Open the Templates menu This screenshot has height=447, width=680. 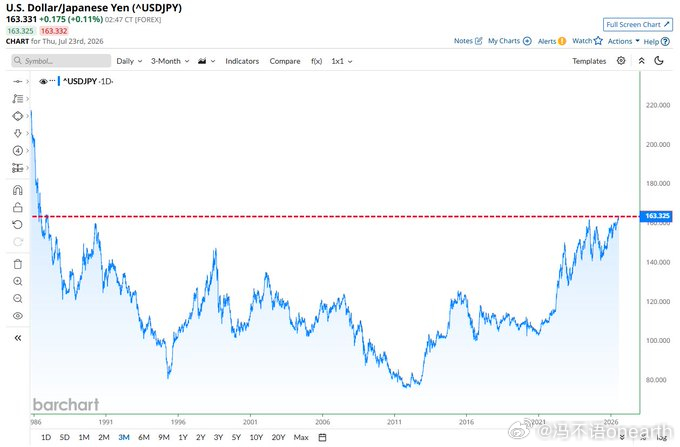pyautogui.click(x=588, y=61)
